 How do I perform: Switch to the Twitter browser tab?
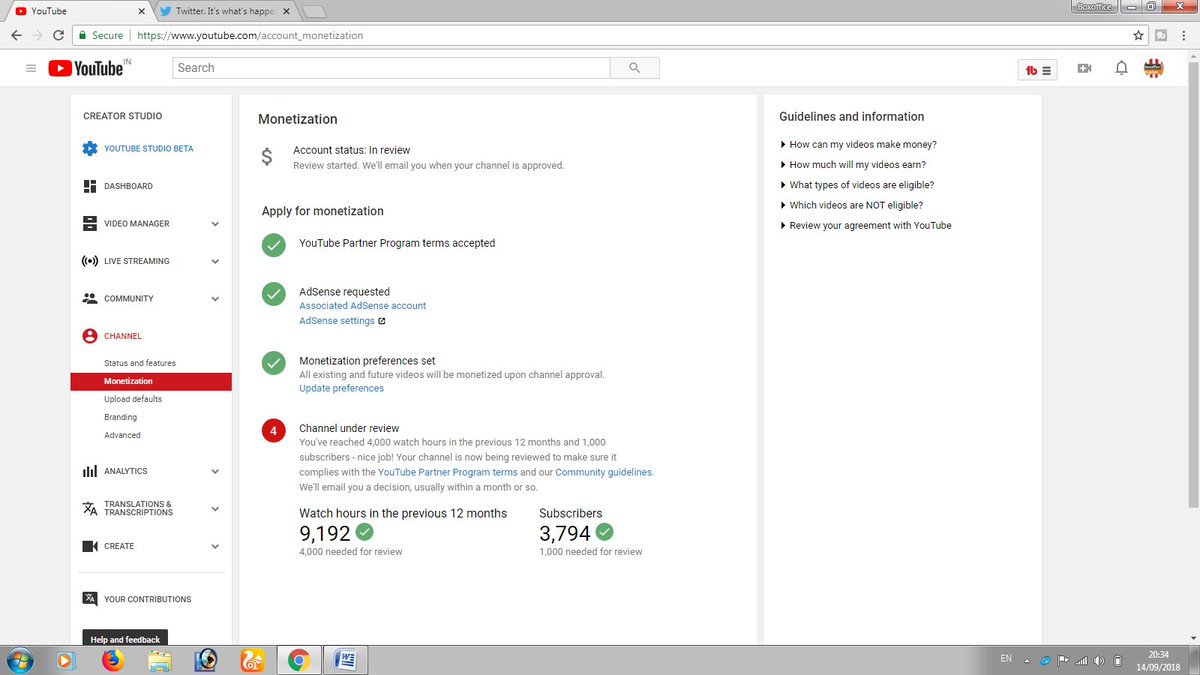225,11
